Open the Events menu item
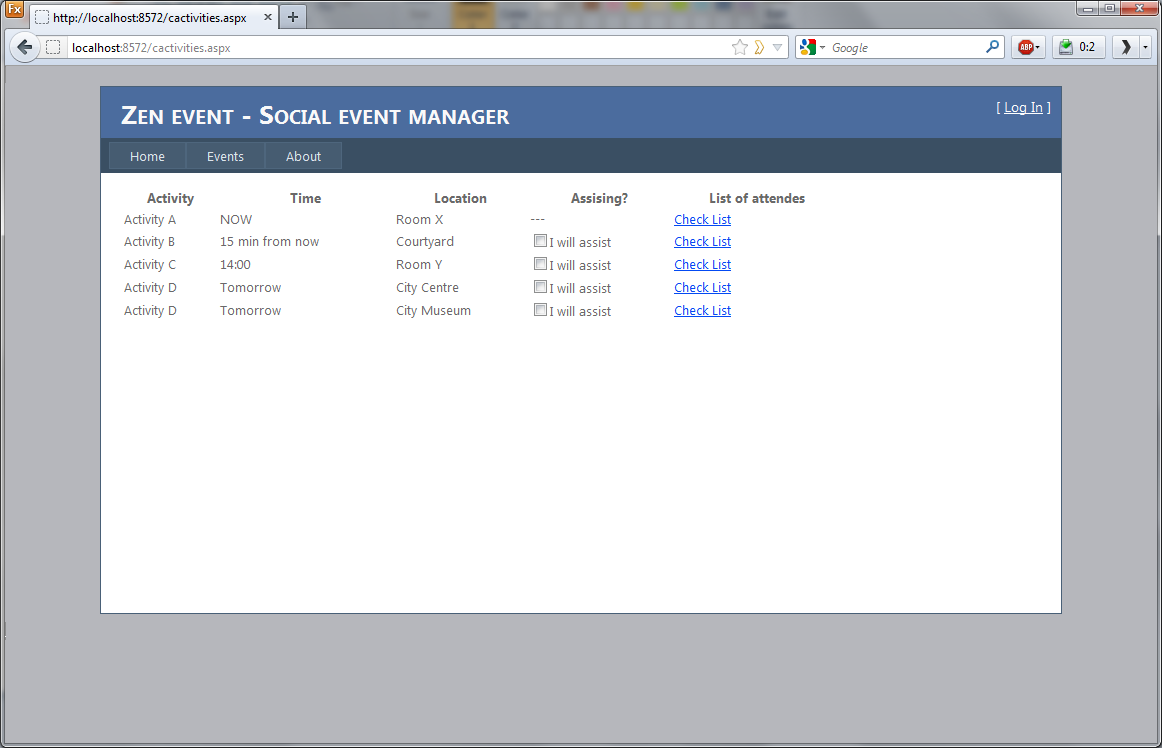 click(x=225, y=156)
